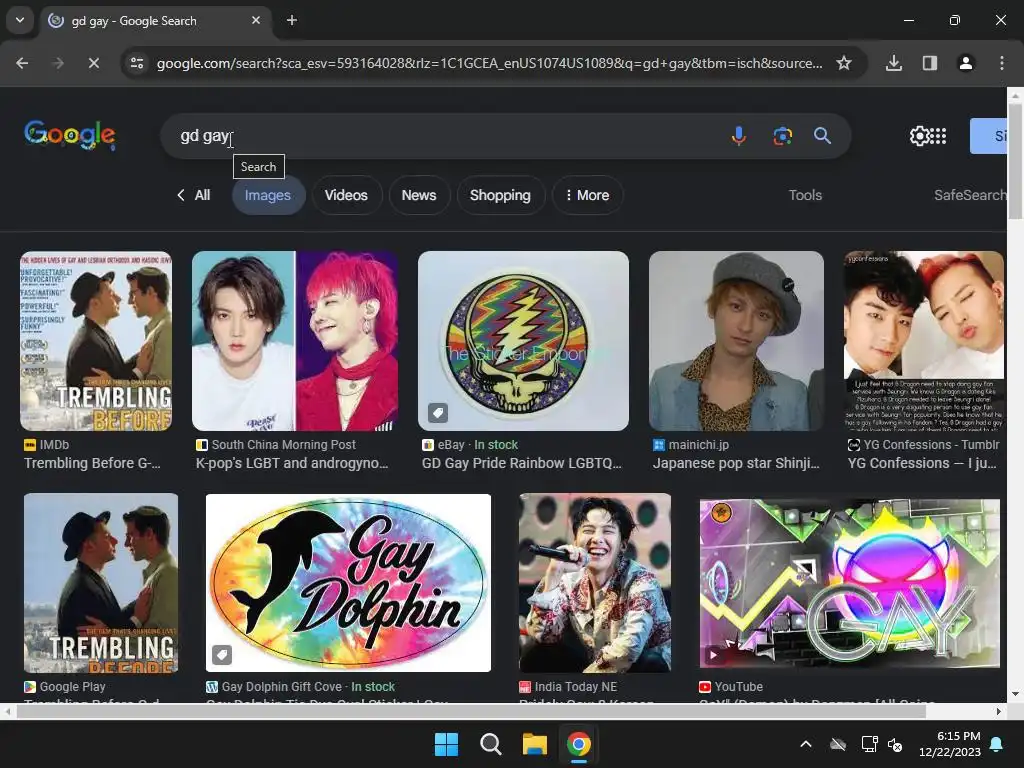
Task: Open YouTube GAY video thumbnail
Action: pyautogui.click(x=849, y=583)
